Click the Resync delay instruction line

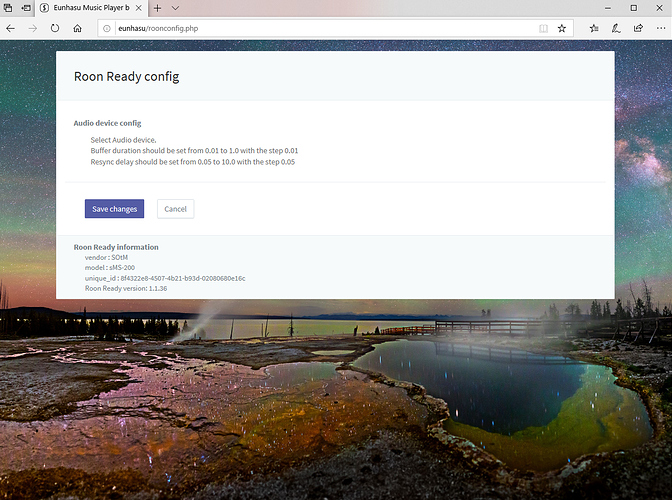point(192,162)
